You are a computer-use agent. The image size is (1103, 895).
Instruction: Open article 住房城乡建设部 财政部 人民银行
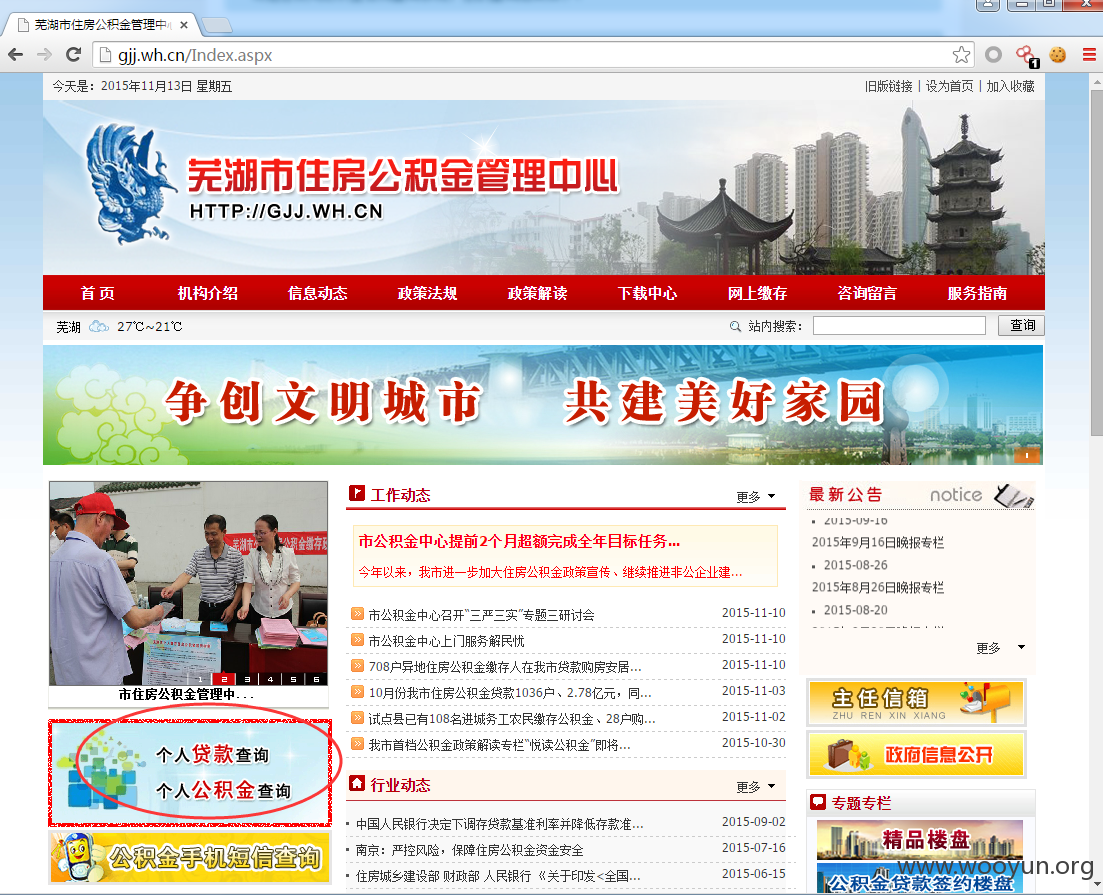pyautogui.click(x=497, y=876)
